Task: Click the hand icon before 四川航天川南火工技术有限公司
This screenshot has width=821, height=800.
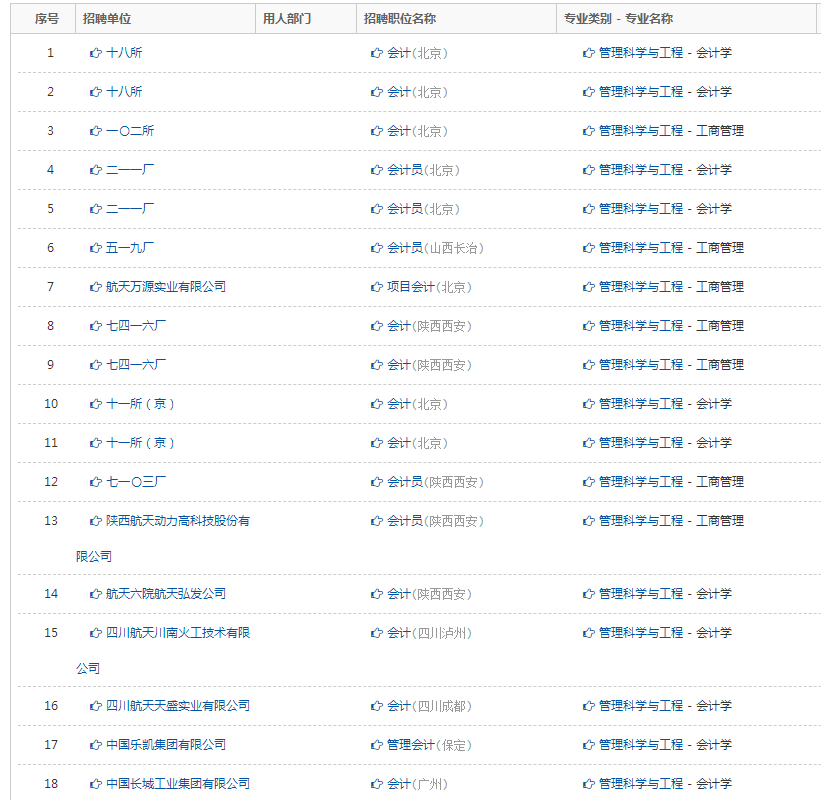Action: [95, 633]
